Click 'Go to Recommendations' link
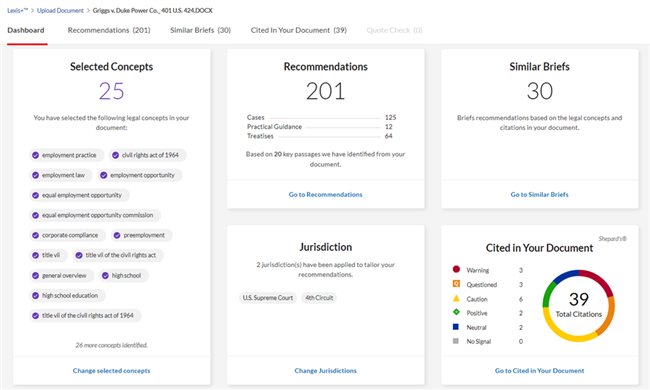 click(325, 194)
